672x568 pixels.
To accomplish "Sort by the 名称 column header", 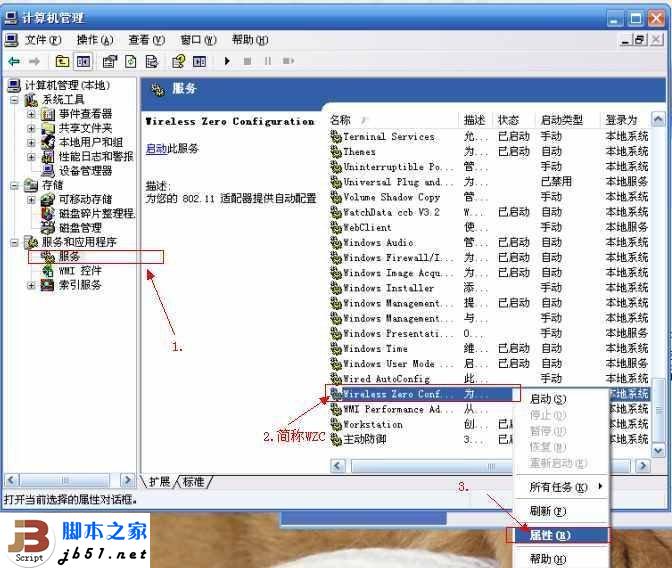I will (394, 120).
